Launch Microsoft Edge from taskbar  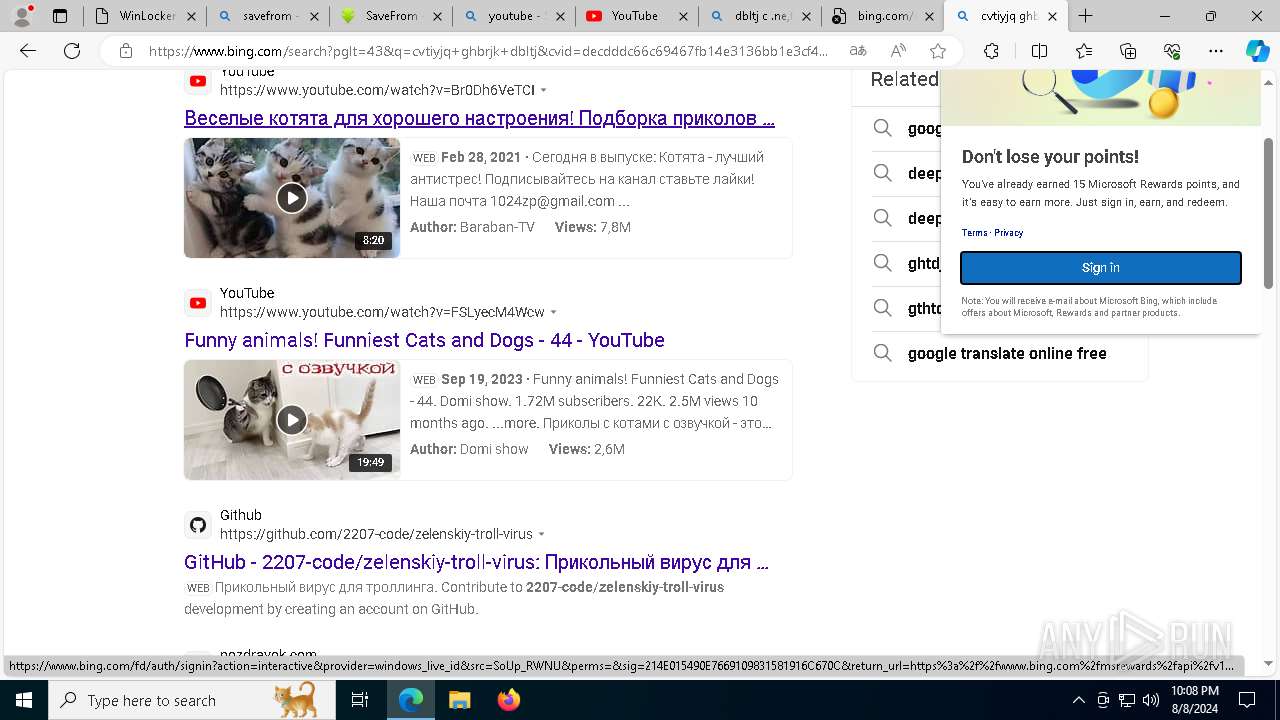(x=411, y=700)
